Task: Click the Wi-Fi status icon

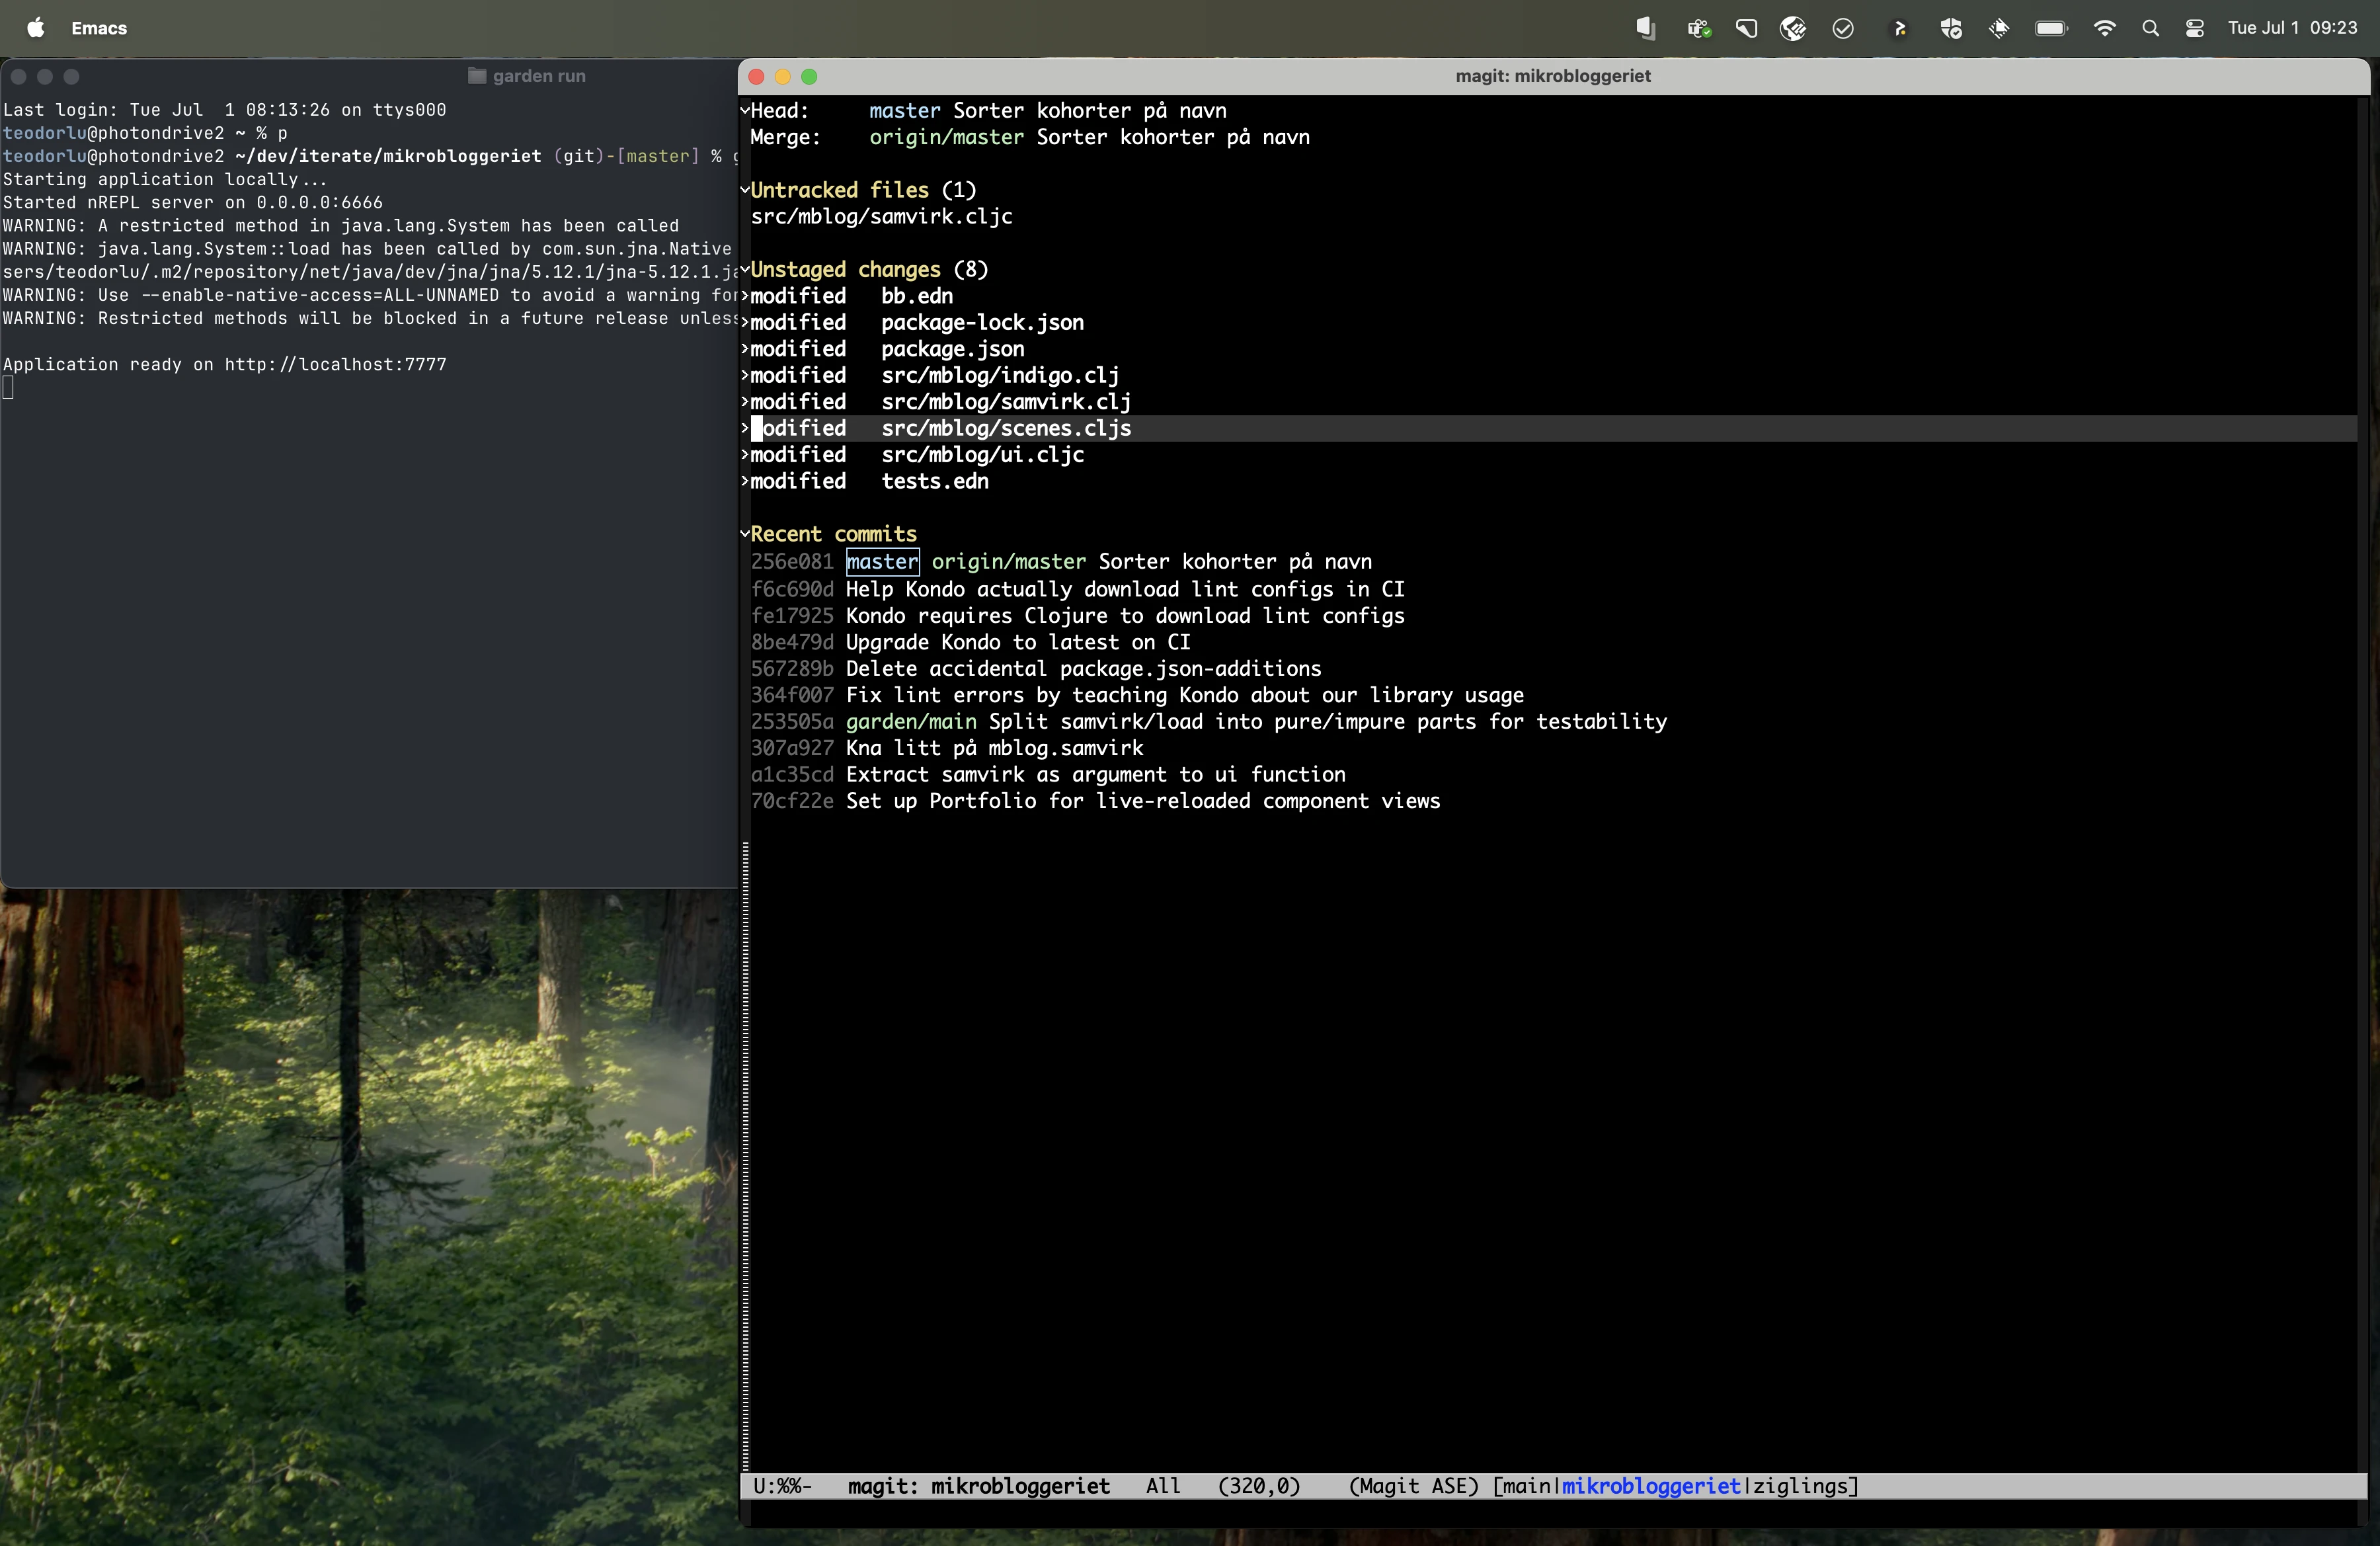Action: click(x=2105, y=28)
